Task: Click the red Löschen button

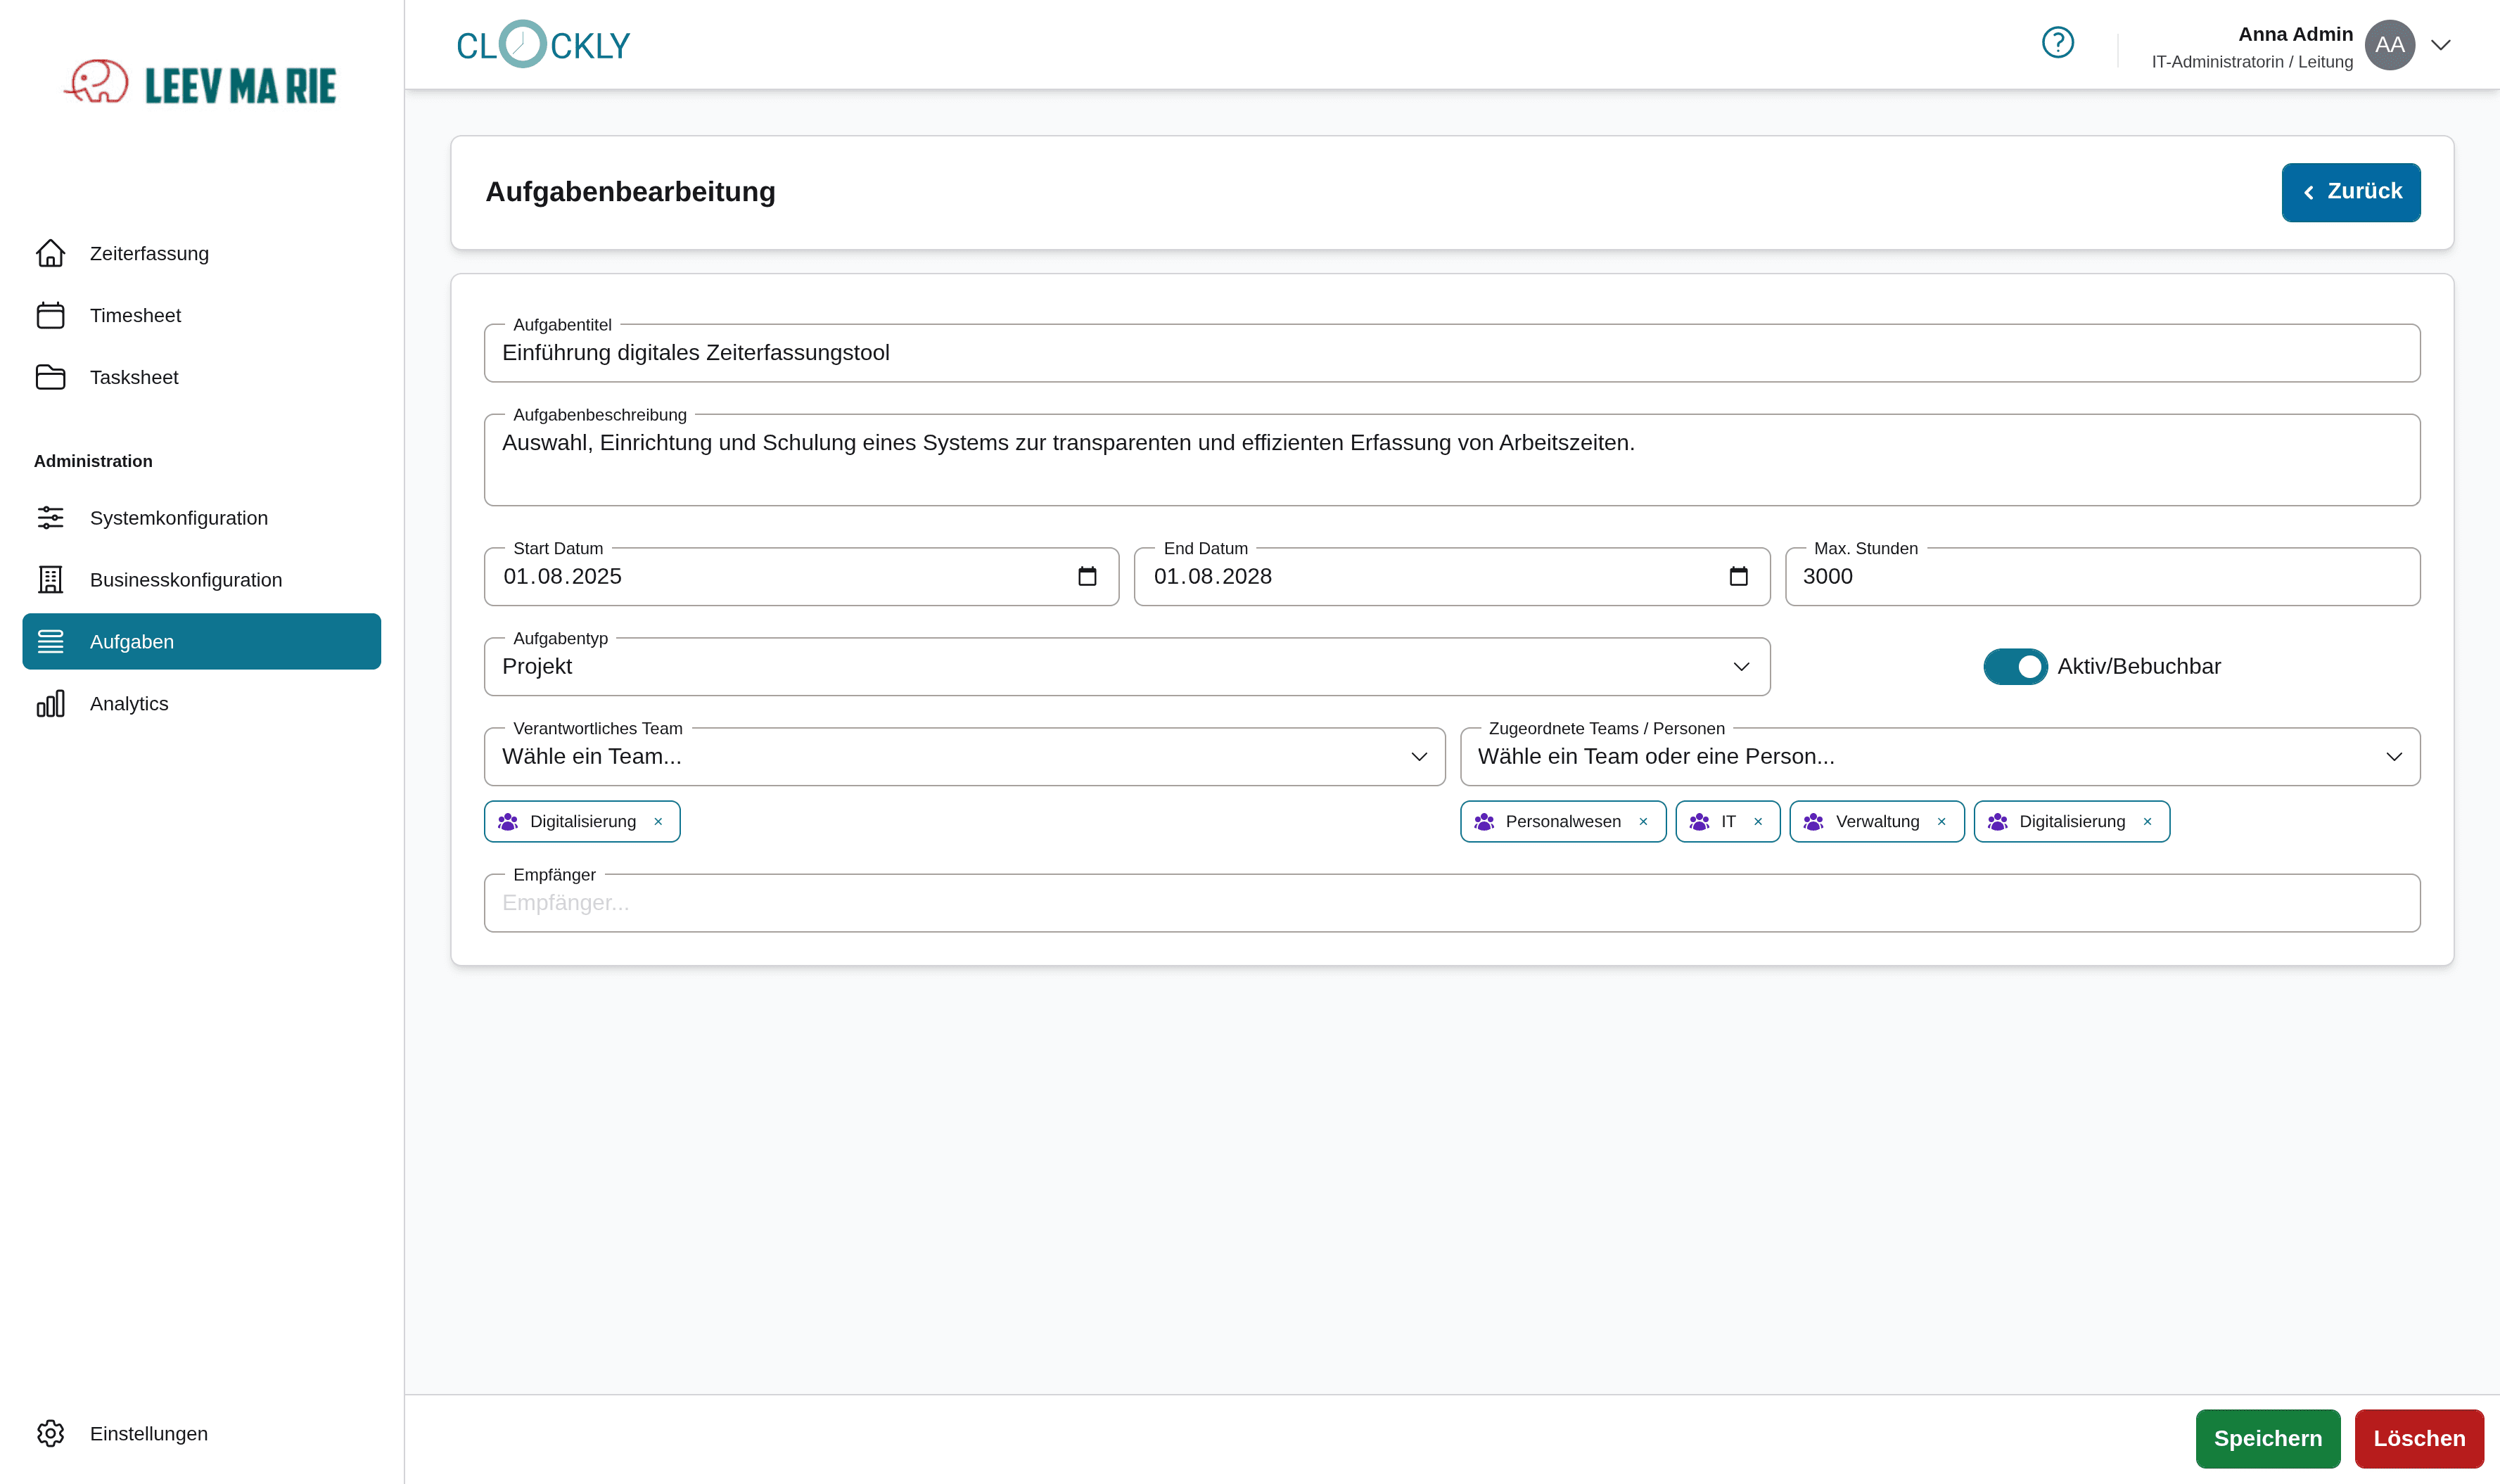Action: click(x=2418, y=1438)
